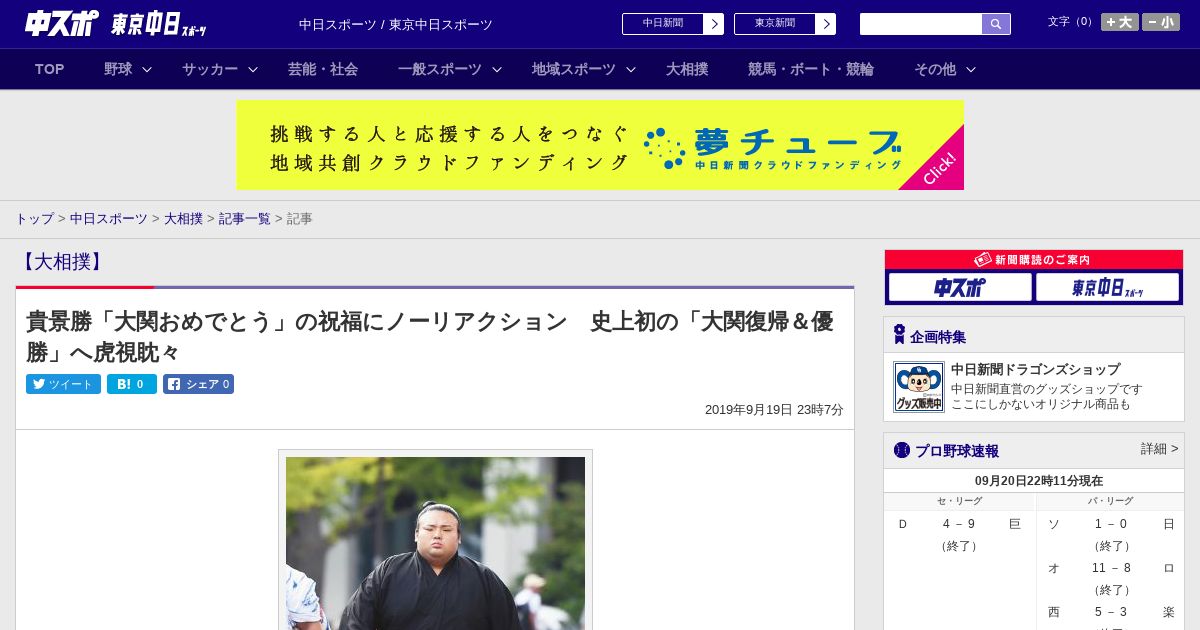Go to 記事一覧 breadcrumb link
The image size is (1200, 630).
coord(245,218)
